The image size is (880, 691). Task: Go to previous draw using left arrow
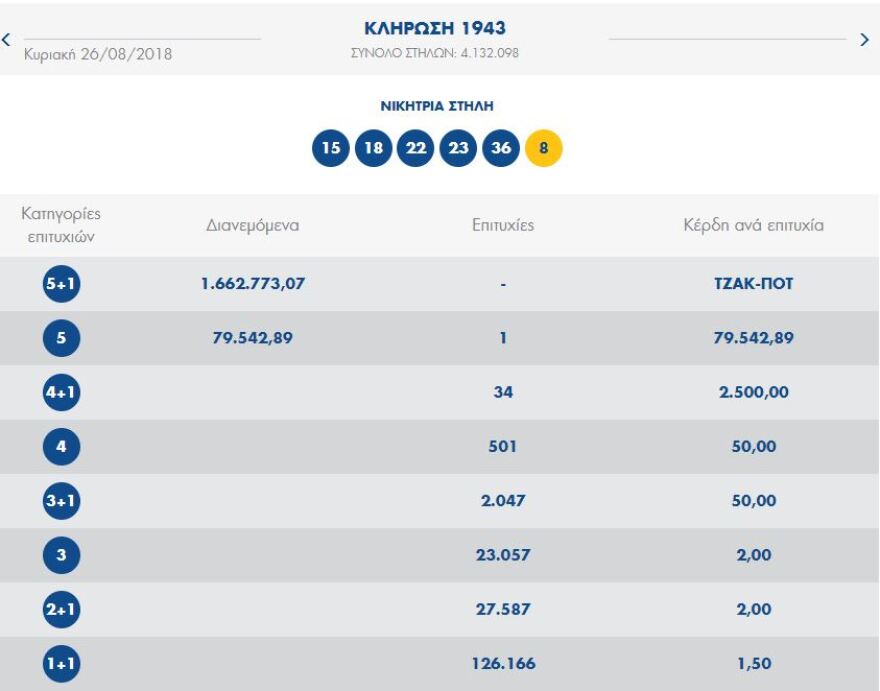pyautogui.click(x=7, y=40)
